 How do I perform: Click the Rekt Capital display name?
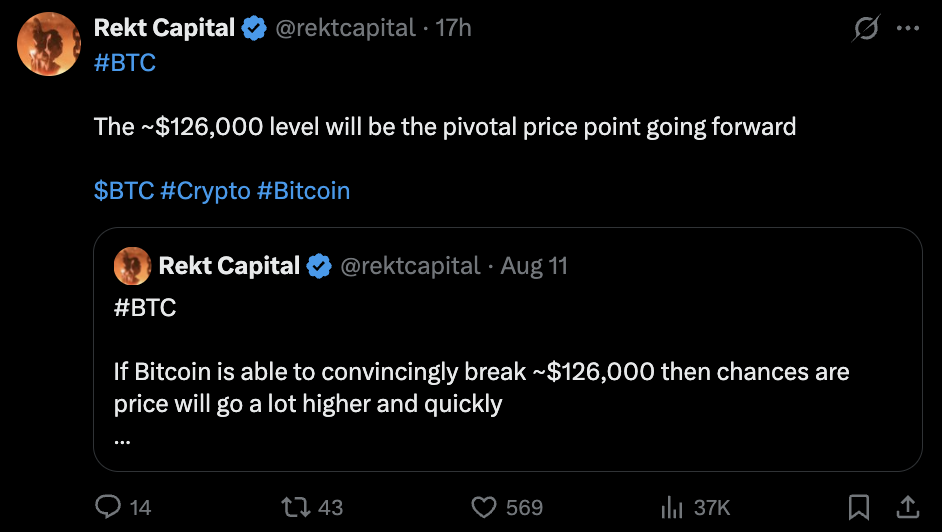pyautogui.click(x=164, y=28)
